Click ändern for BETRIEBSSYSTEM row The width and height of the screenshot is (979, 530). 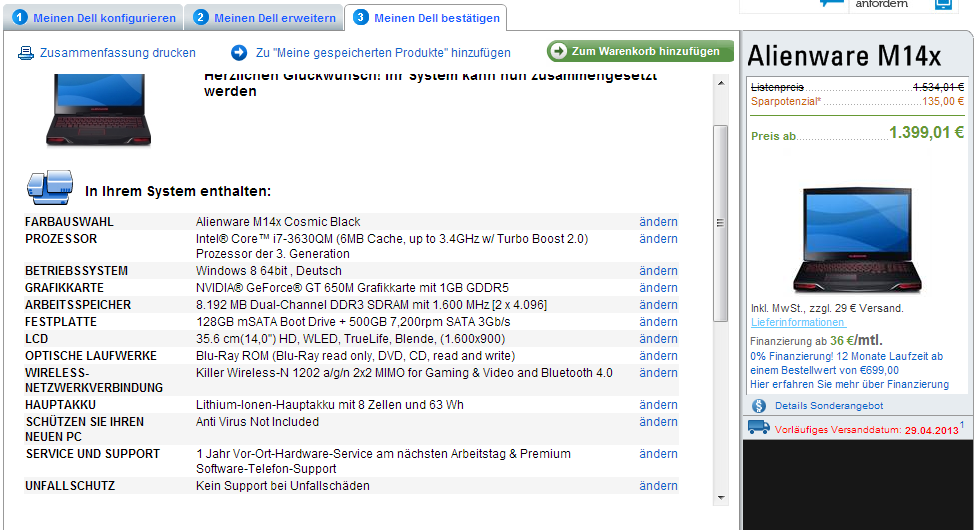[x=658, y=271]
